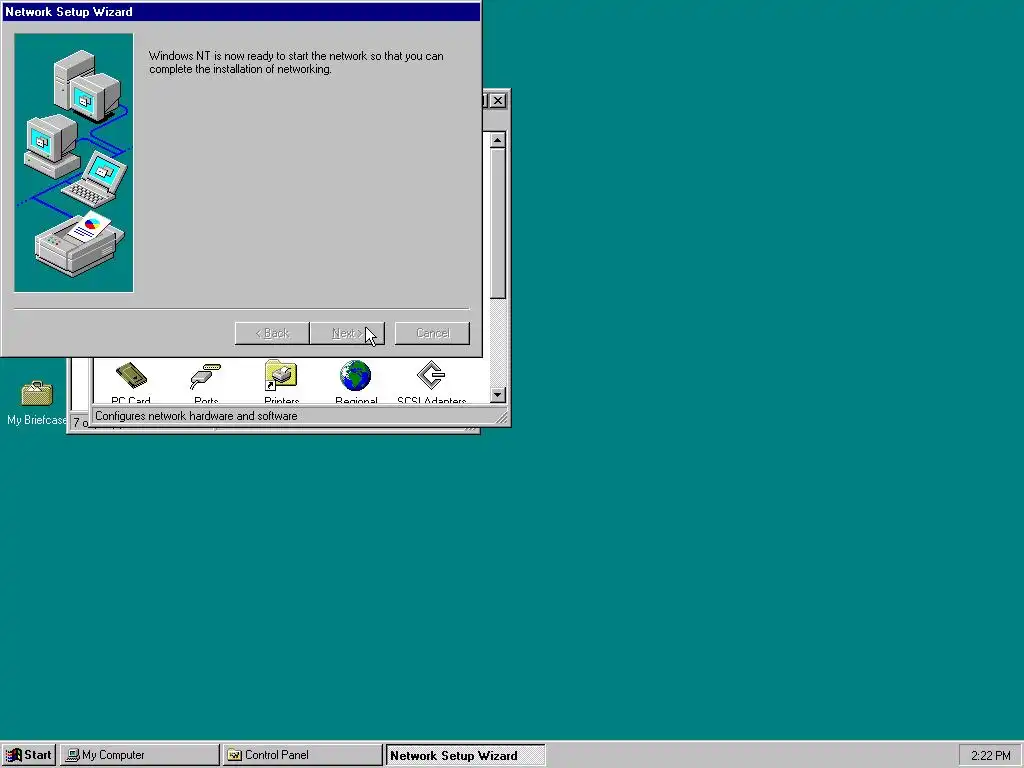Click the network computers illustration in wizard
The width and height of the screenshot is (1024, 768).
click(74, 163)
